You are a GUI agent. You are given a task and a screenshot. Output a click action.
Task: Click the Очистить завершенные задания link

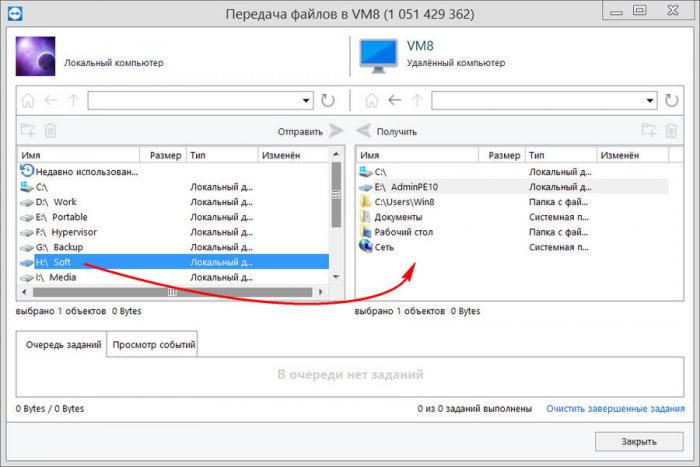615,409
